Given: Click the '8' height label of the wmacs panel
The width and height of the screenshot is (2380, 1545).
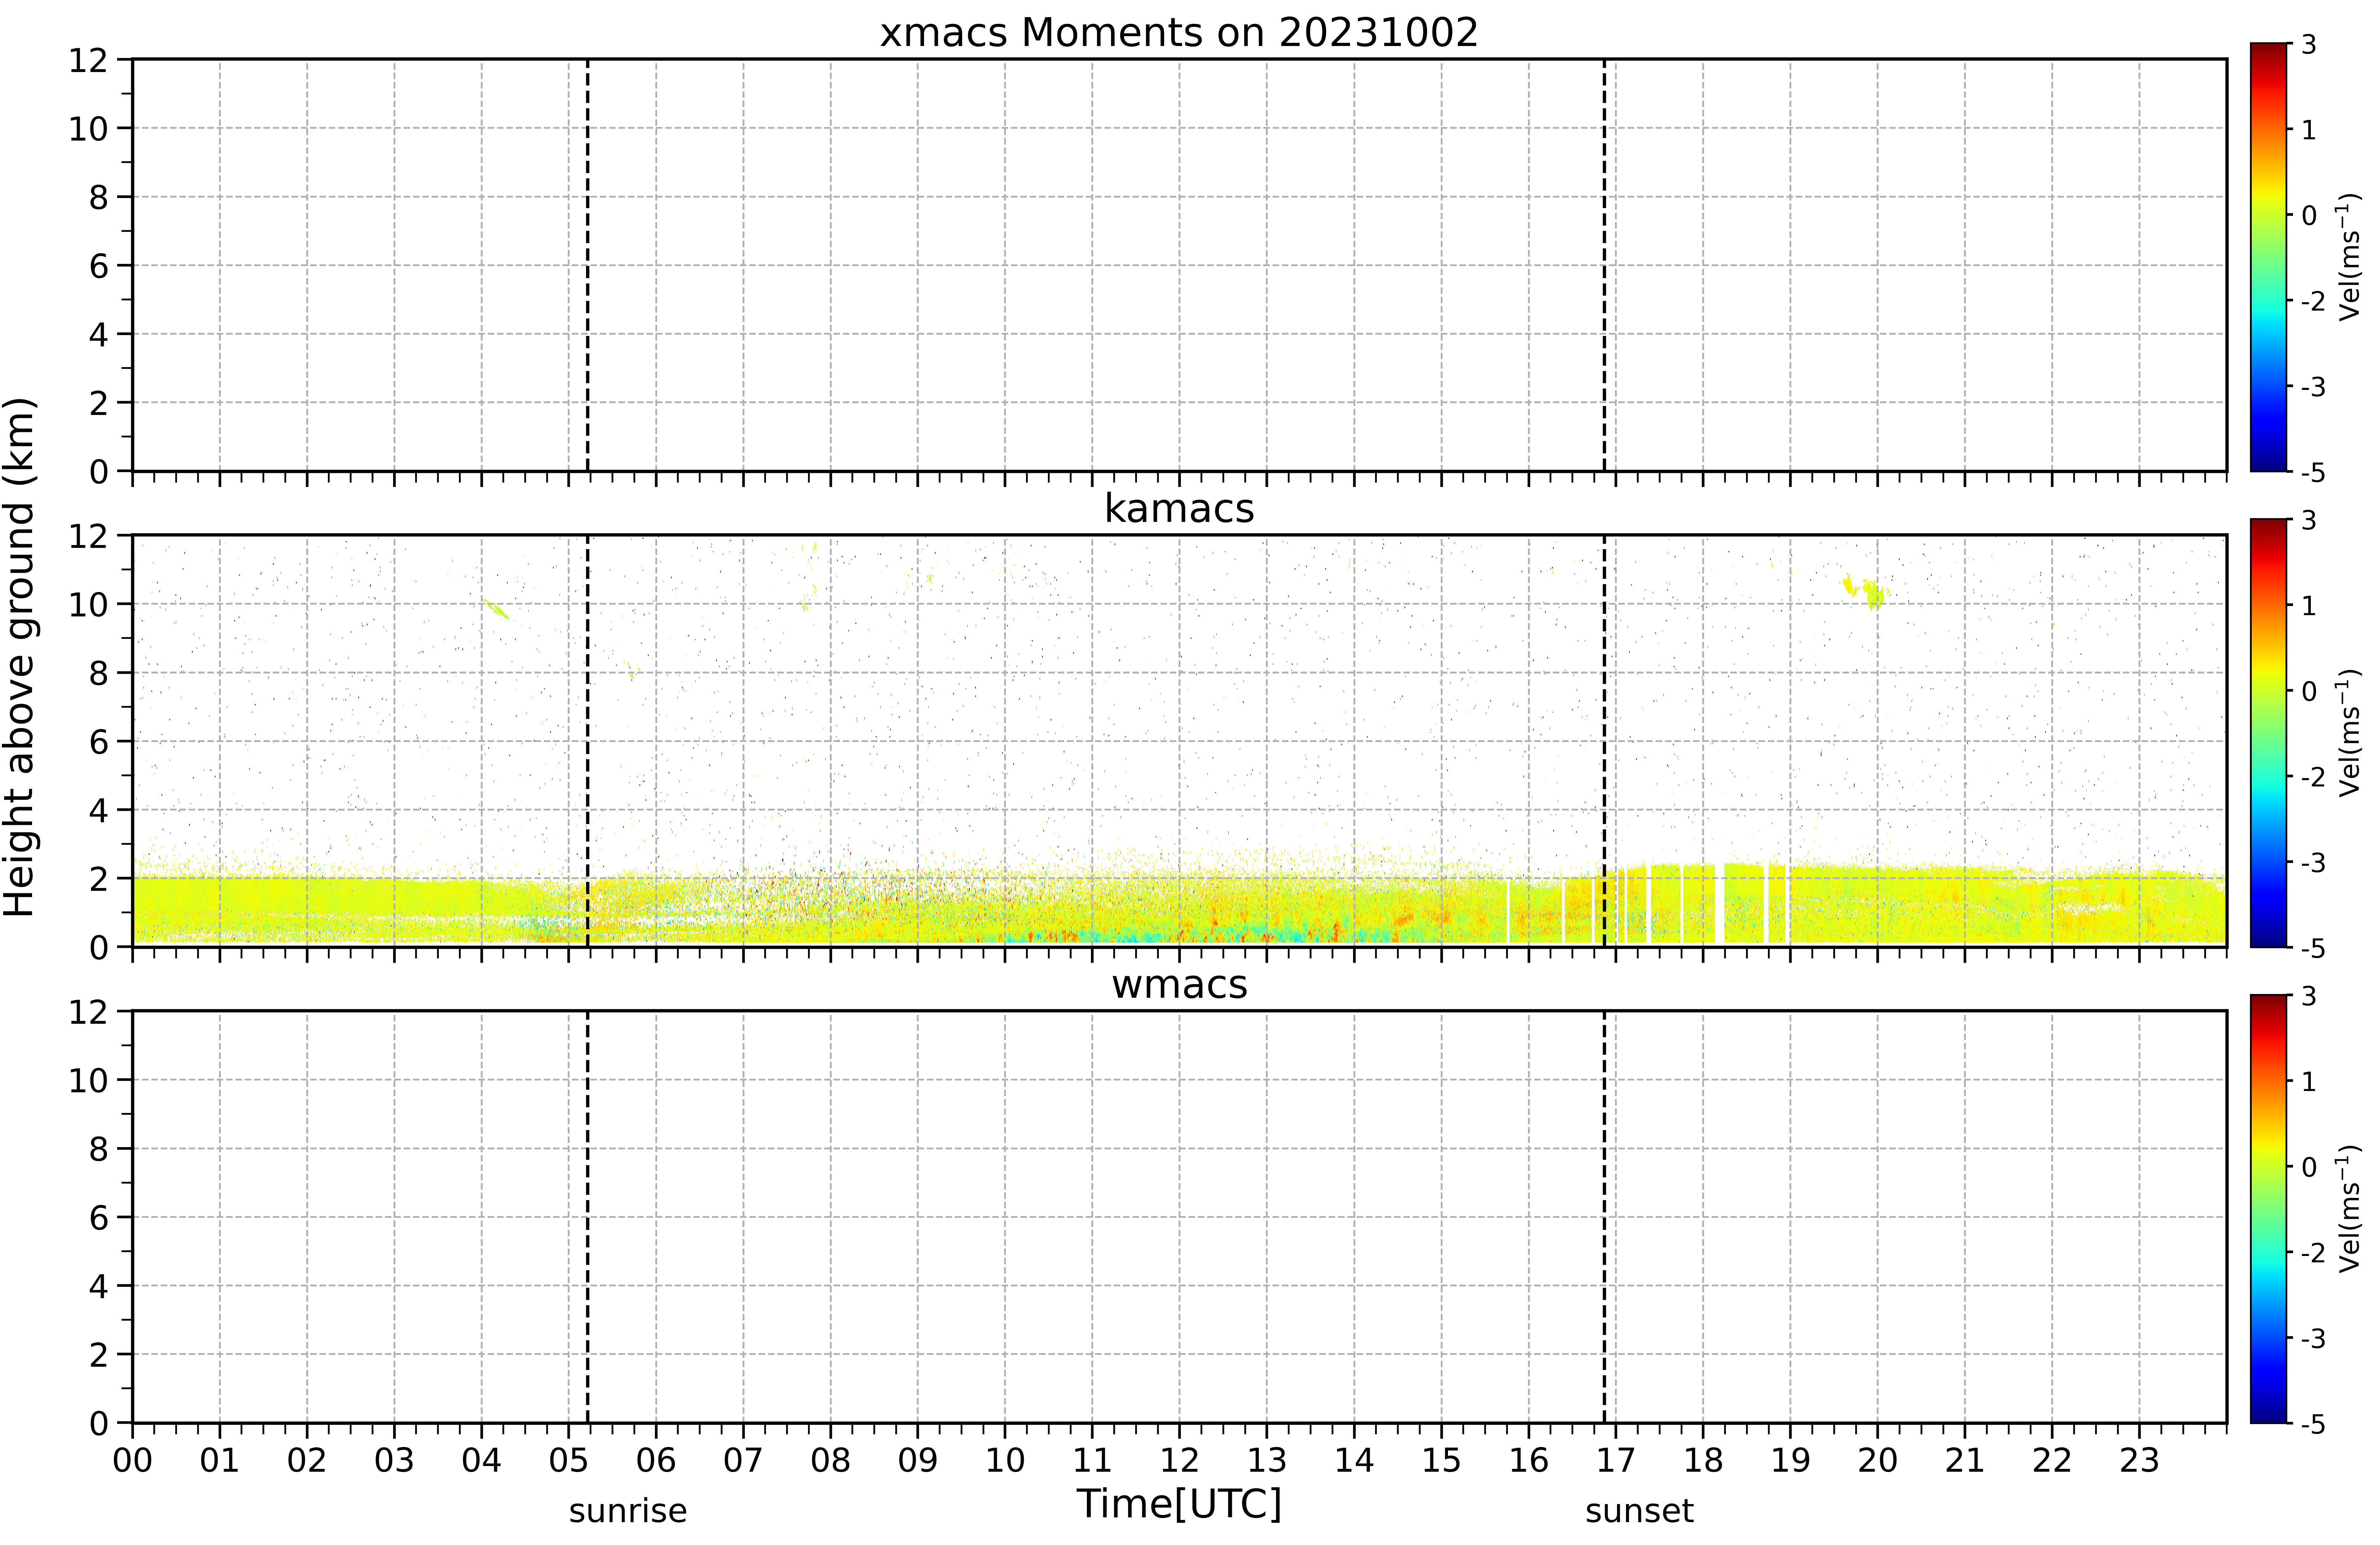Looking at the screenshot, I should coord(98,1149).
